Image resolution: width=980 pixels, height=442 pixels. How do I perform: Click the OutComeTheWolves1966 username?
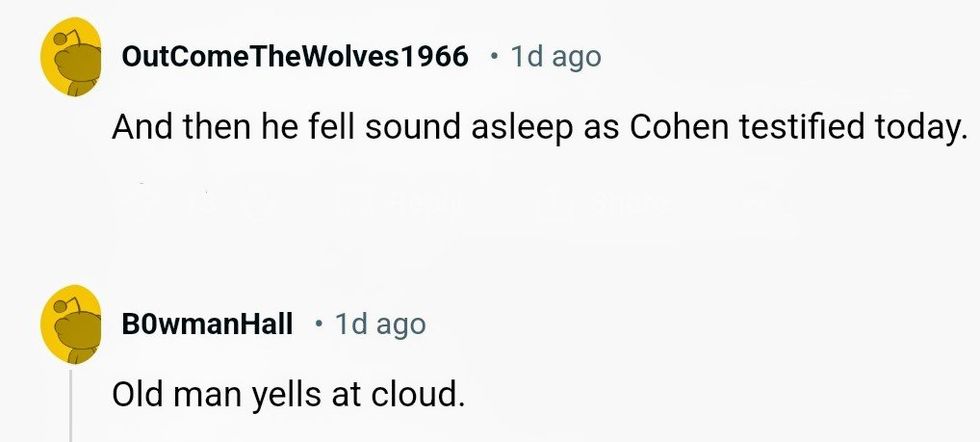point(295,57)
